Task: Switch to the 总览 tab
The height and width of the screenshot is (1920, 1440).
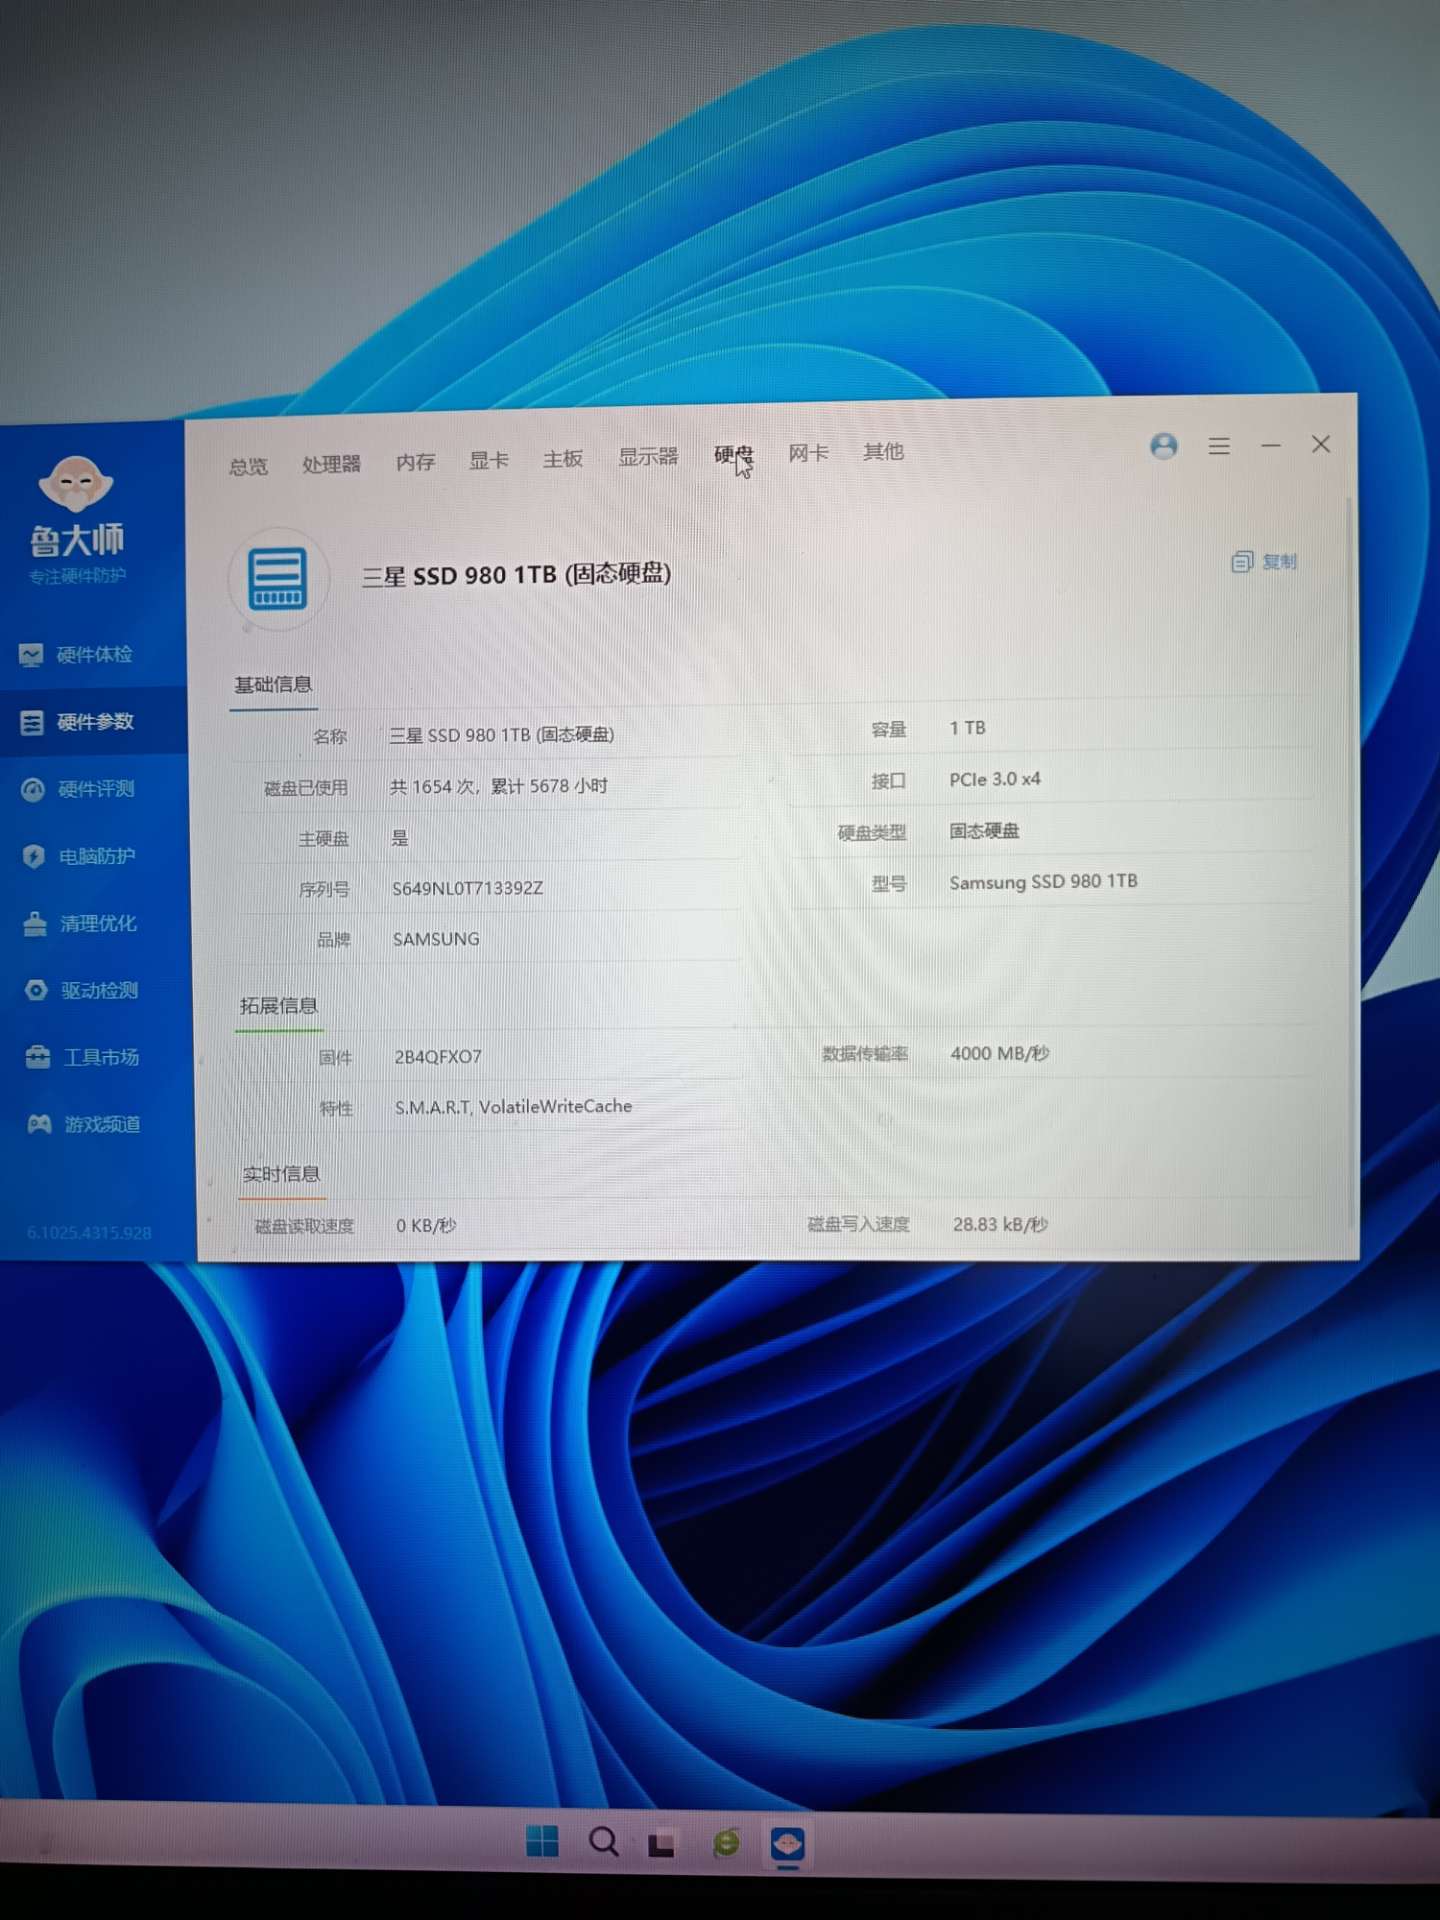Action: click(x=248, y=466)
